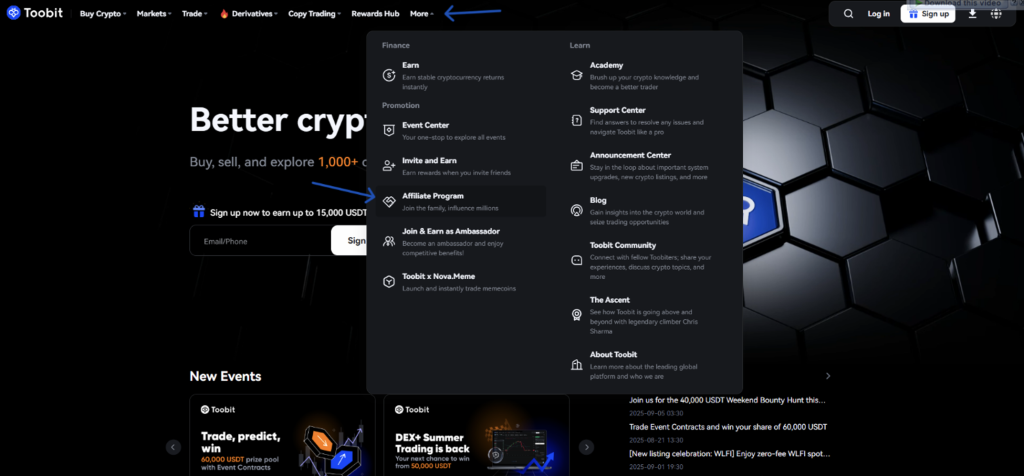Open Announcement Center menu item

click(x=648, y=165)
